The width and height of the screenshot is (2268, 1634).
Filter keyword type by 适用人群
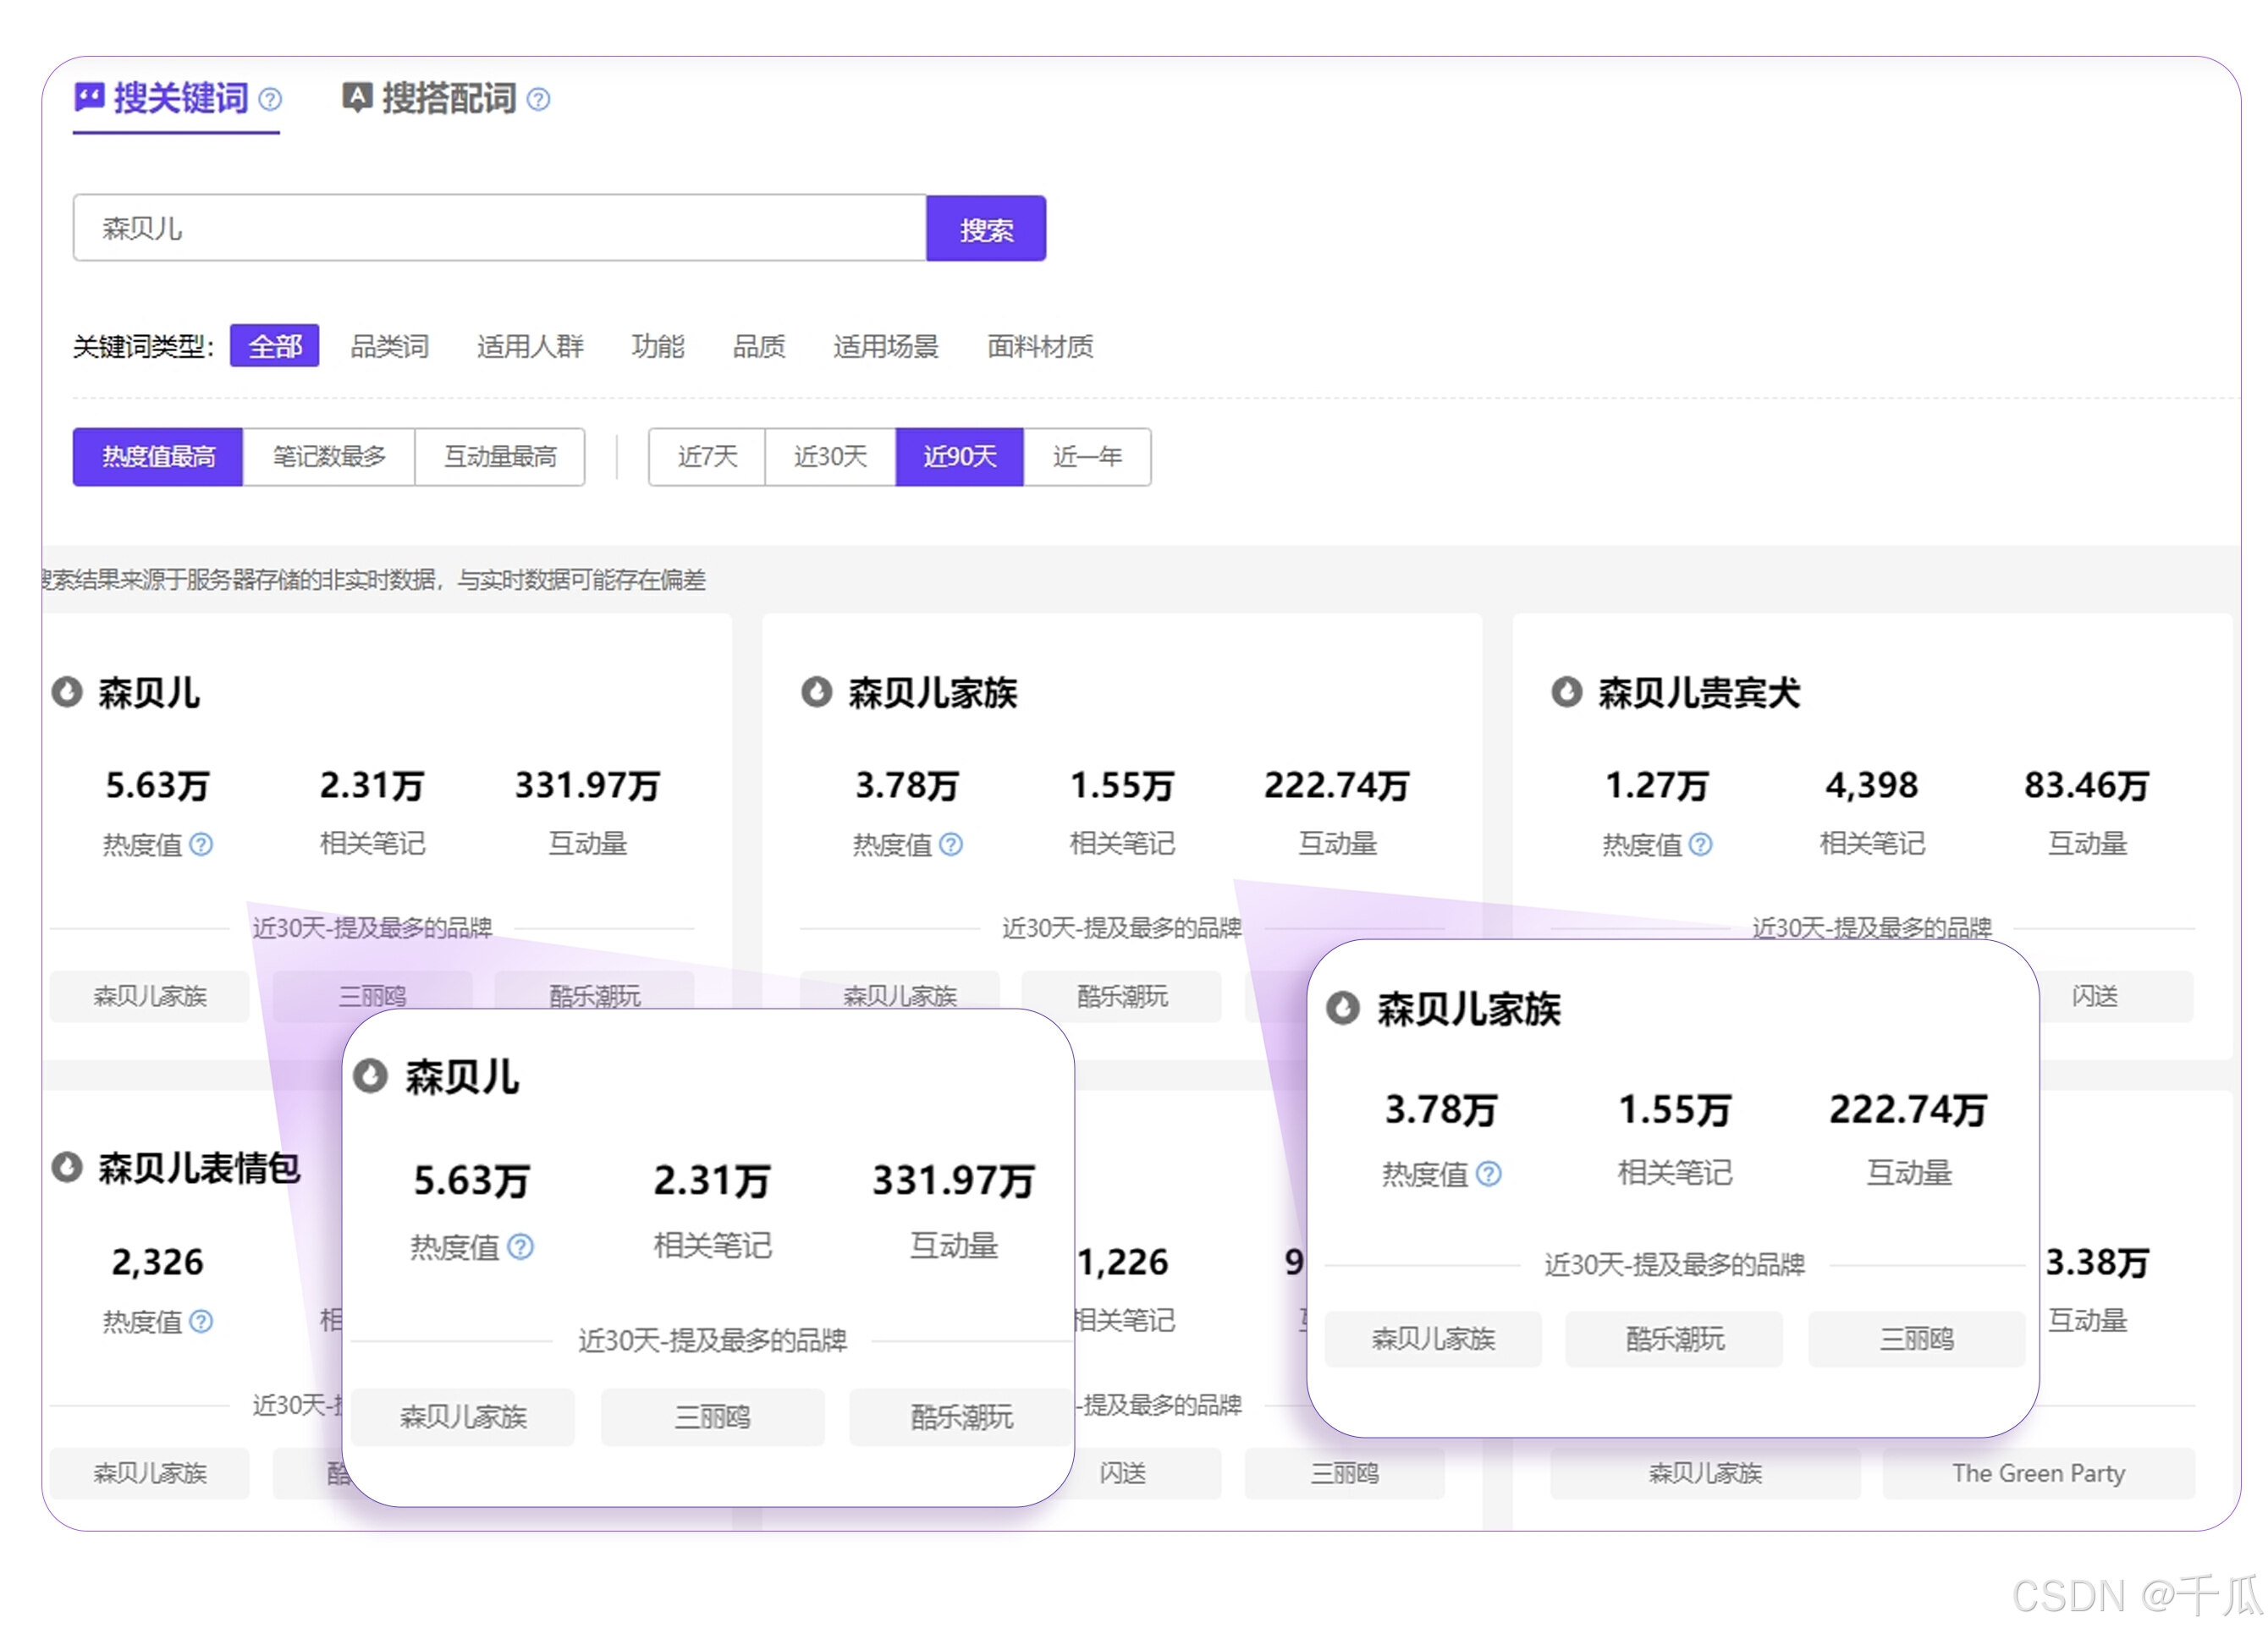pyautogui.click(x=530, y=346)
